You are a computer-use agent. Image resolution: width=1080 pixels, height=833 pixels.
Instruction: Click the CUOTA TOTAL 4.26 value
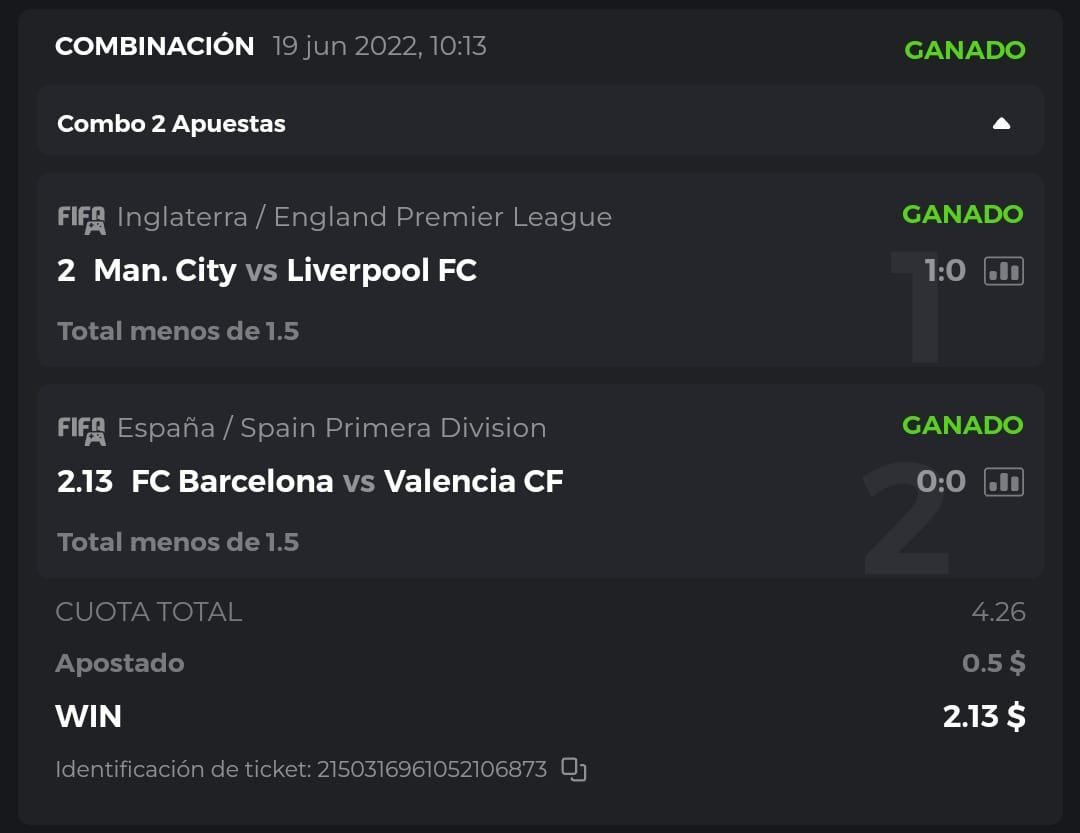click(998, 612)
